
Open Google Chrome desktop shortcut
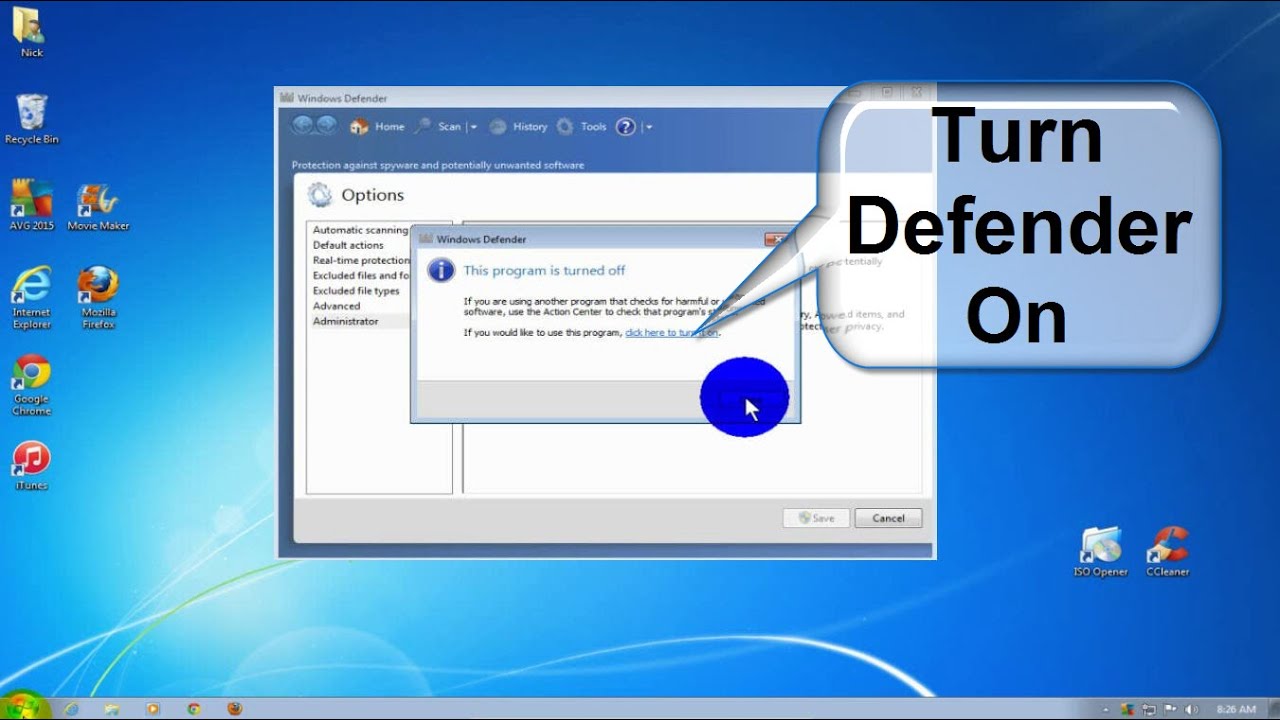31,385
